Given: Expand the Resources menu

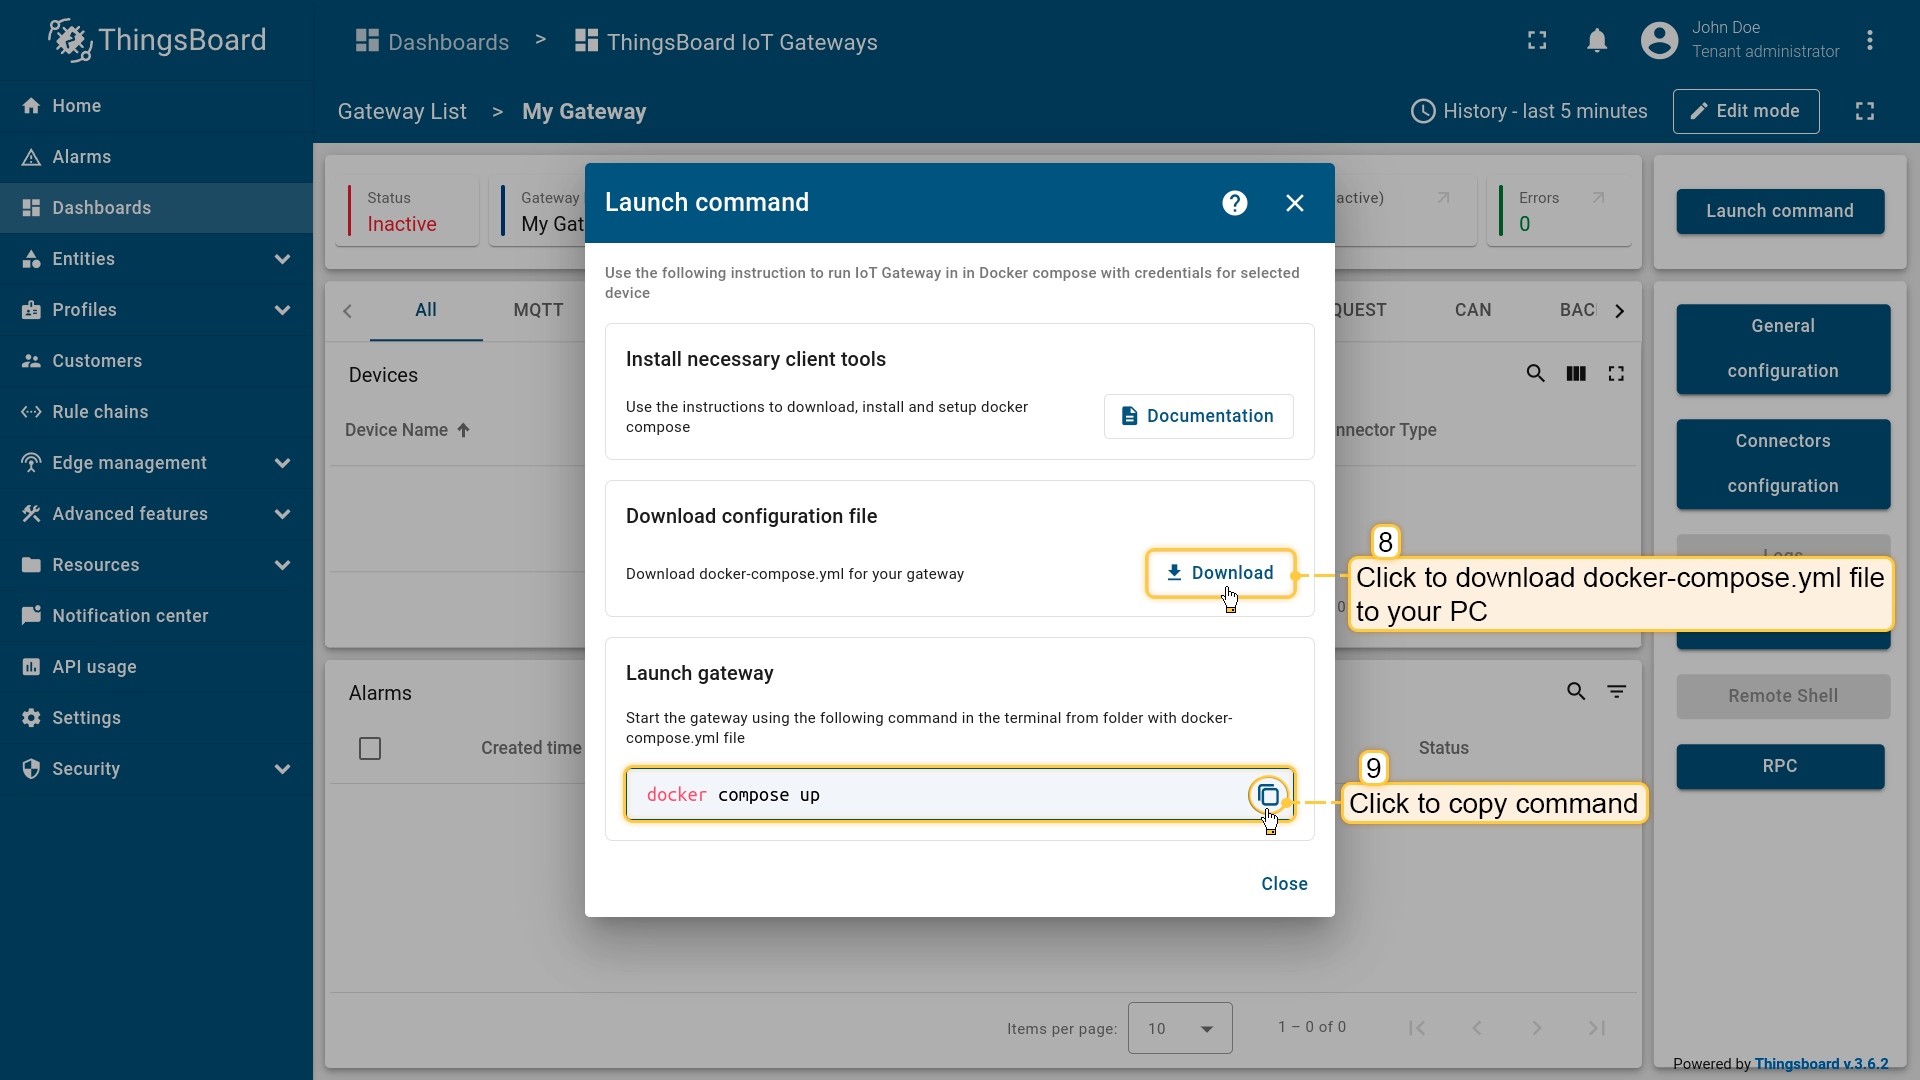Looking at the screenshot, I should (x=156, y=565).
